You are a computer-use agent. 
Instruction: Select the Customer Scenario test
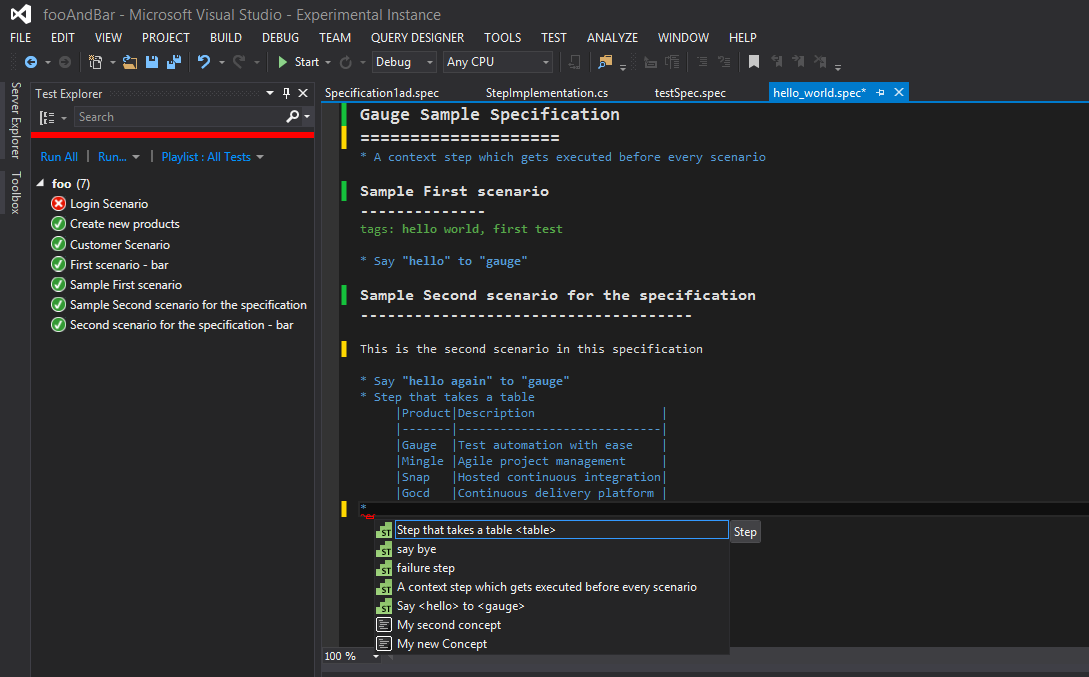click(119, 245)
